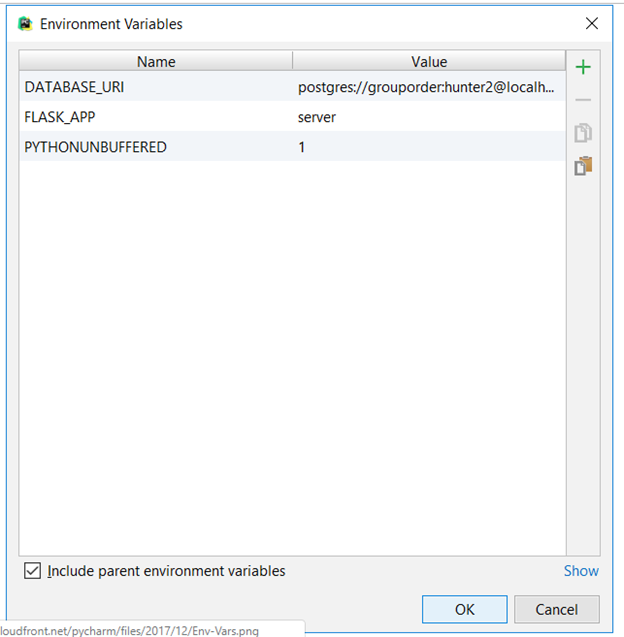This screenshot has width=624, height=637.
Task: Confirm with the OK button
Action: click(x=464, y=609)
